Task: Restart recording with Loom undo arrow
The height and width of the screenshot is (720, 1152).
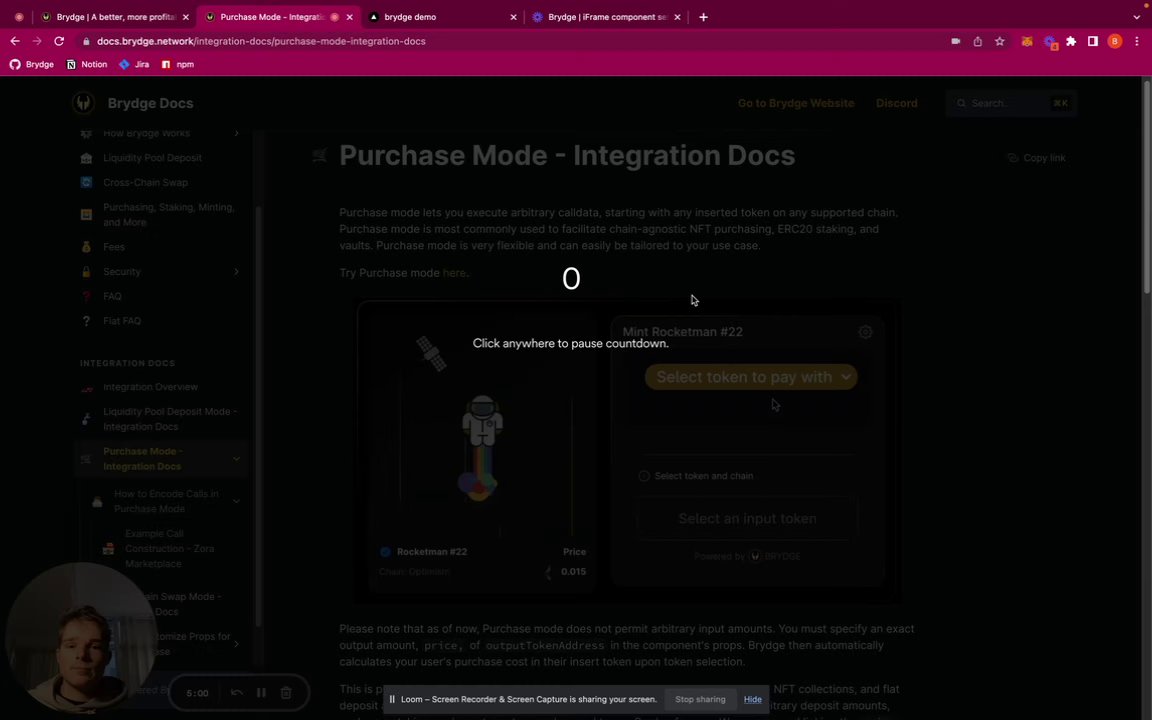Action: [x=237, y=692]
